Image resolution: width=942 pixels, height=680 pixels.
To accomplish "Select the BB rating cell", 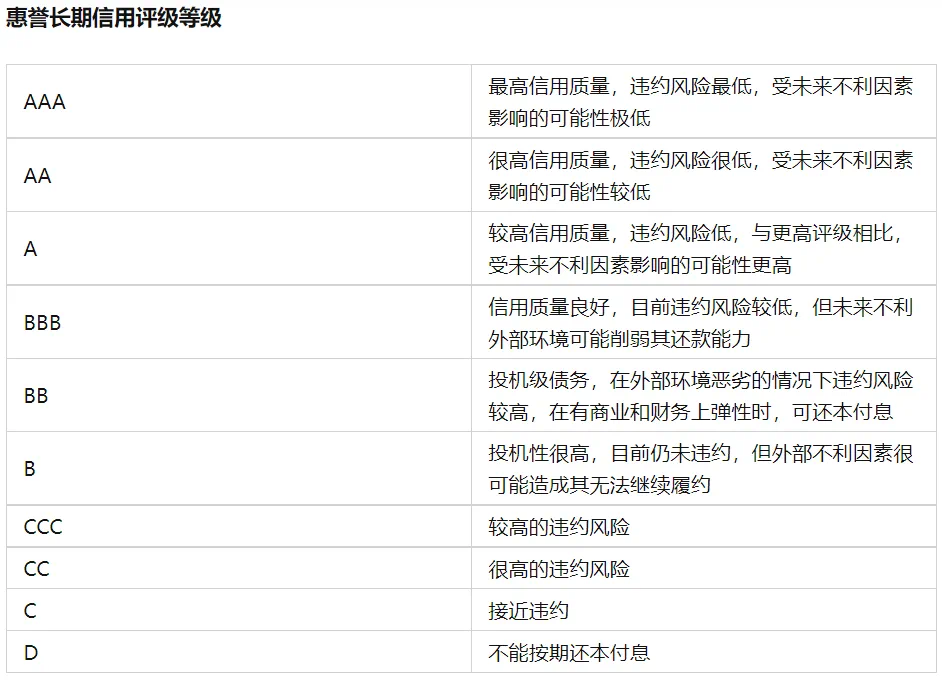I will click(239, 395).
